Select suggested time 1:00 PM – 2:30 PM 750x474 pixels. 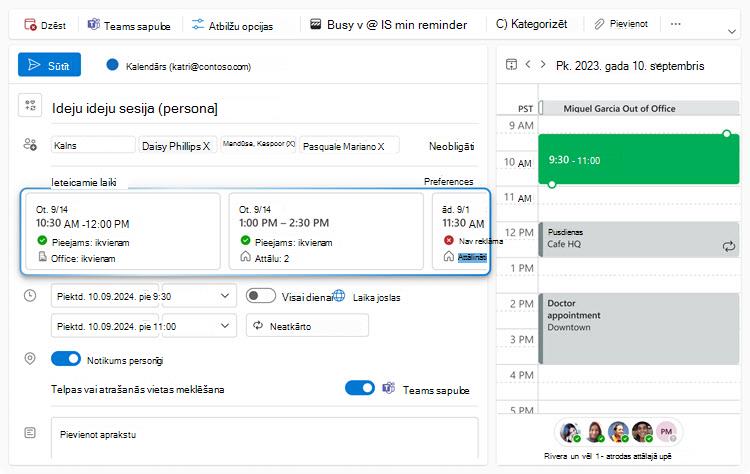(x=326, y=231)
